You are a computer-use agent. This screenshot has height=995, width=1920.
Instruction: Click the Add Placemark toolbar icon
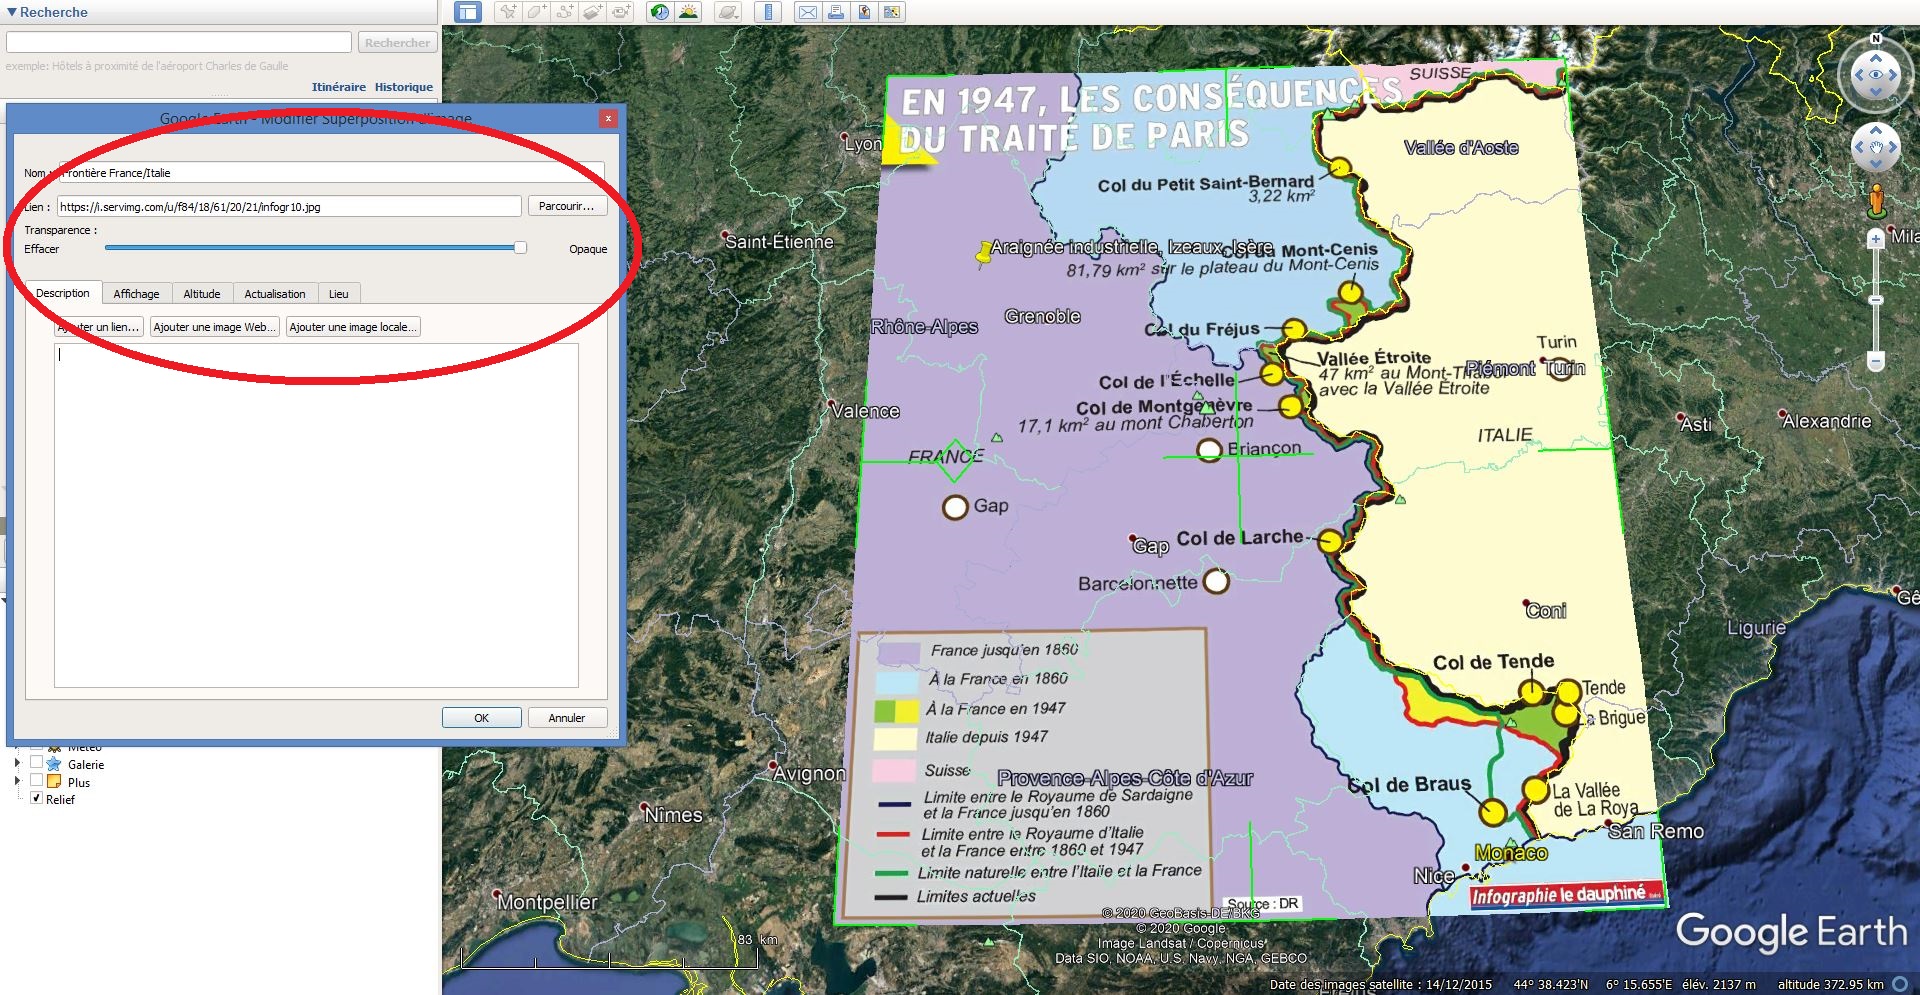[x=509, y=12]
